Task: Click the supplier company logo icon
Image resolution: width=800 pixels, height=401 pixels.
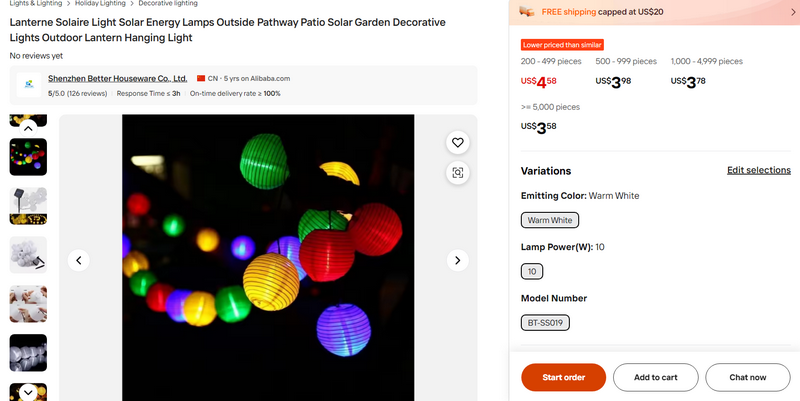Action: click(x=30, y=84)
